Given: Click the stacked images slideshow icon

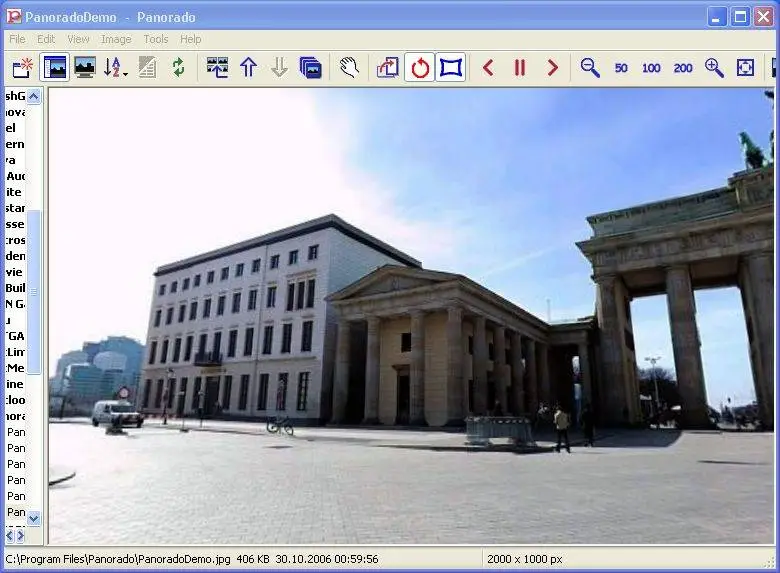Looking at the screenshot, I should (310, 68).
